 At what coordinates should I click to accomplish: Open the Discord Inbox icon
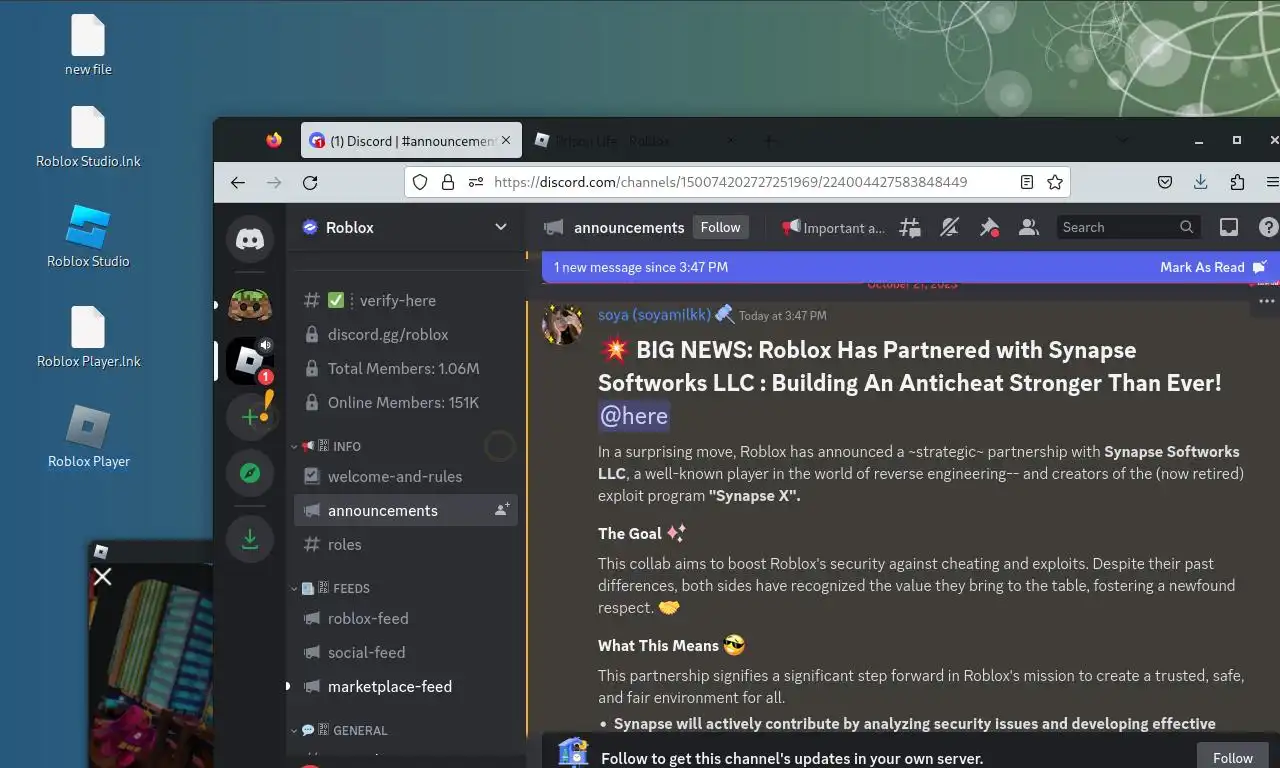click(x=1229, y=228)
